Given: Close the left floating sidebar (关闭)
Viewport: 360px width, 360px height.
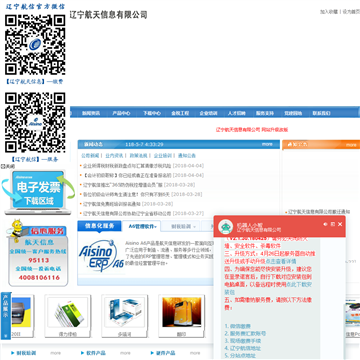Looking at the screenshot, I should [x=8, y=166].
